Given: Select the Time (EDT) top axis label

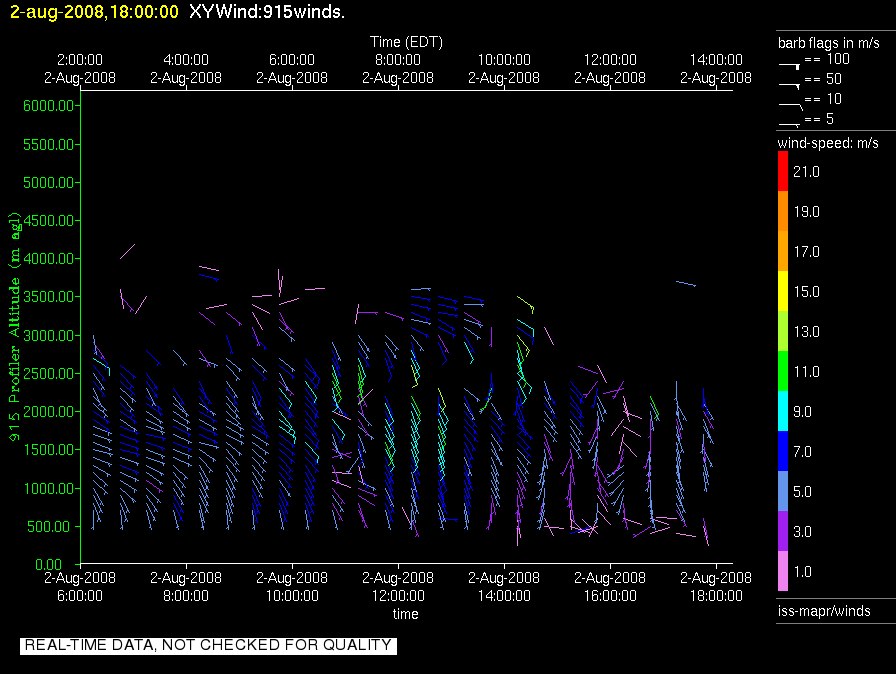Looking at the screenshot, I should (x=406, y=42).
